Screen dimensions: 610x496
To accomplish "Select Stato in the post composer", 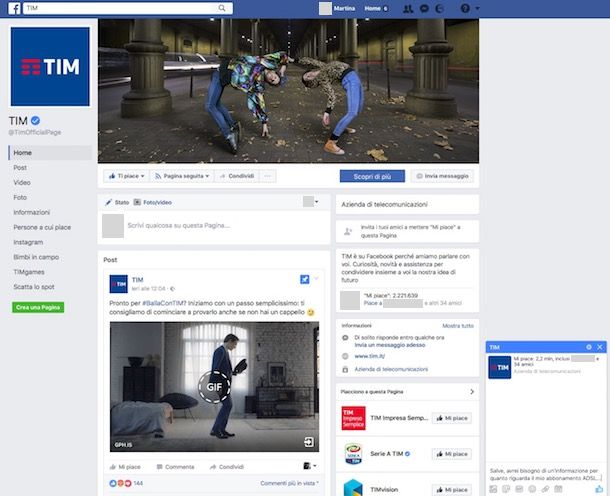I will tap(117, 202).
